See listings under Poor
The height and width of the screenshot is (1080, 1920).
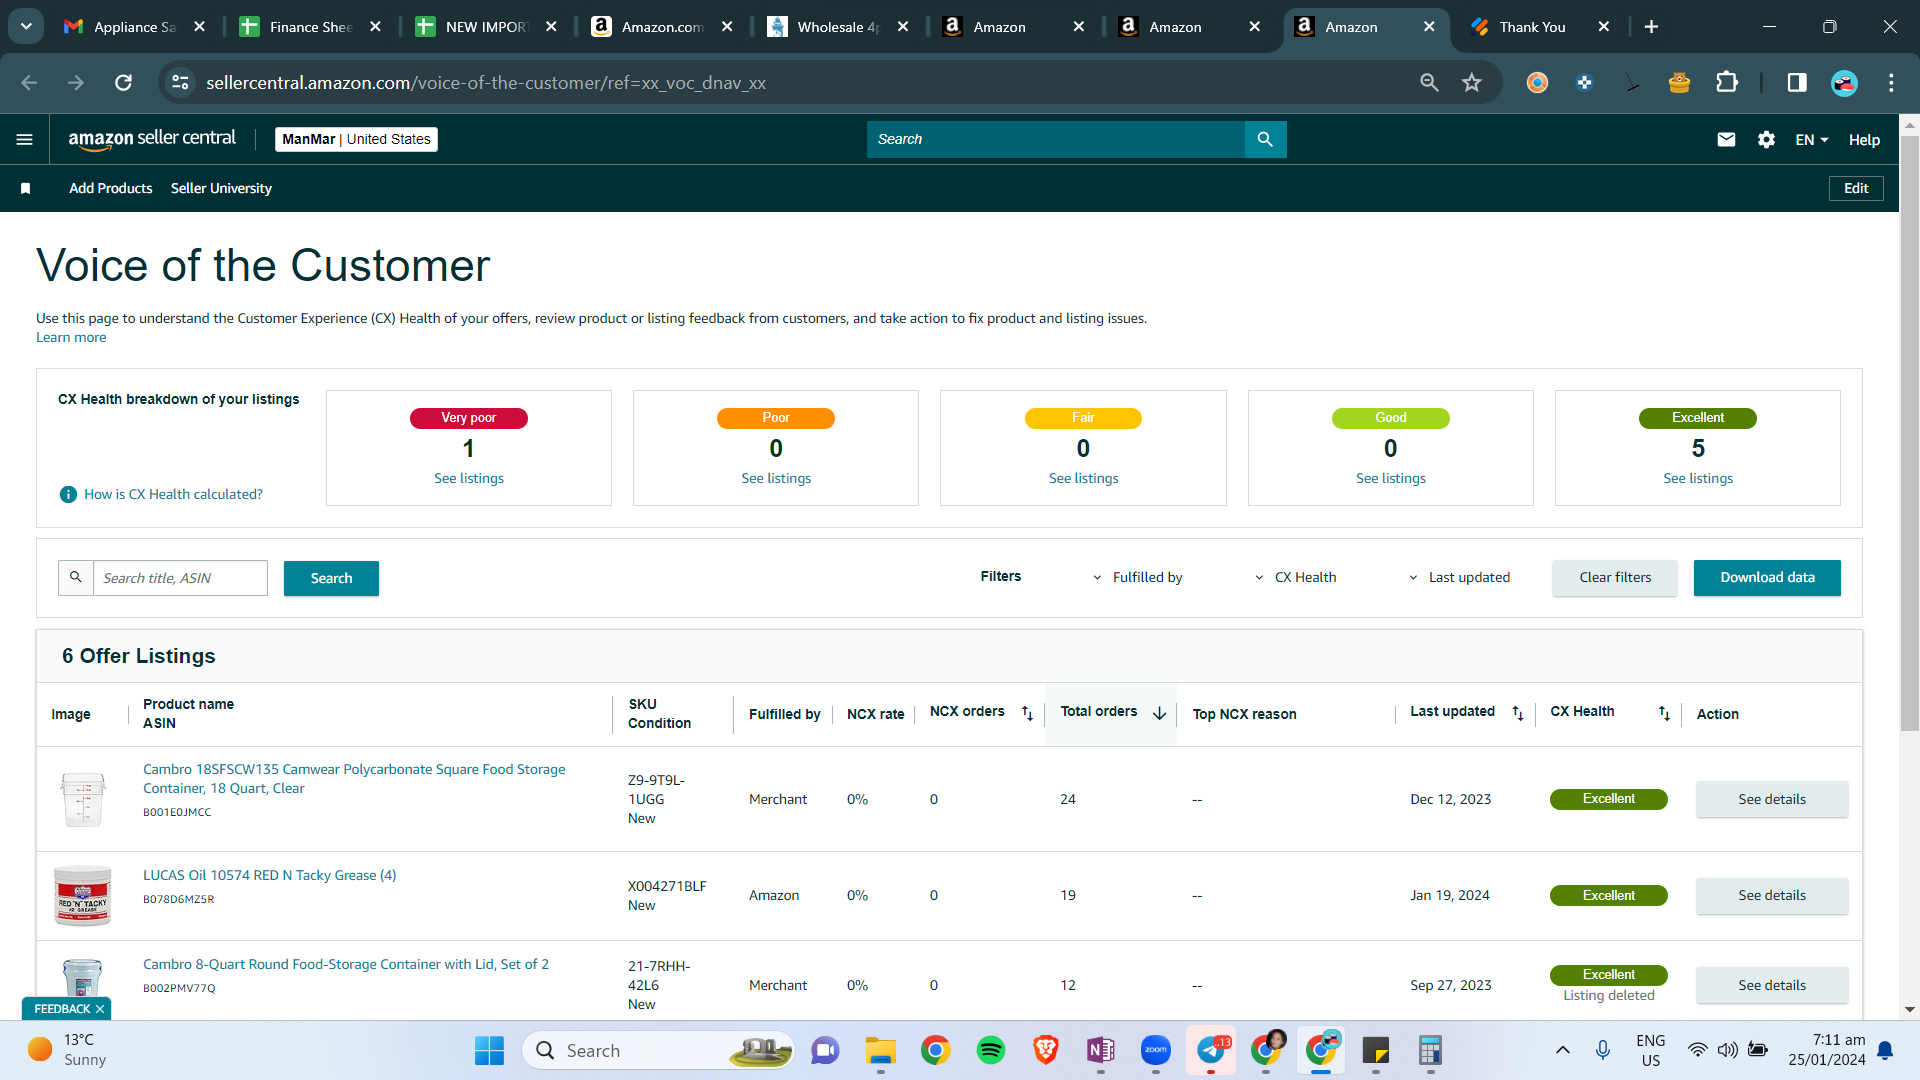776,478
